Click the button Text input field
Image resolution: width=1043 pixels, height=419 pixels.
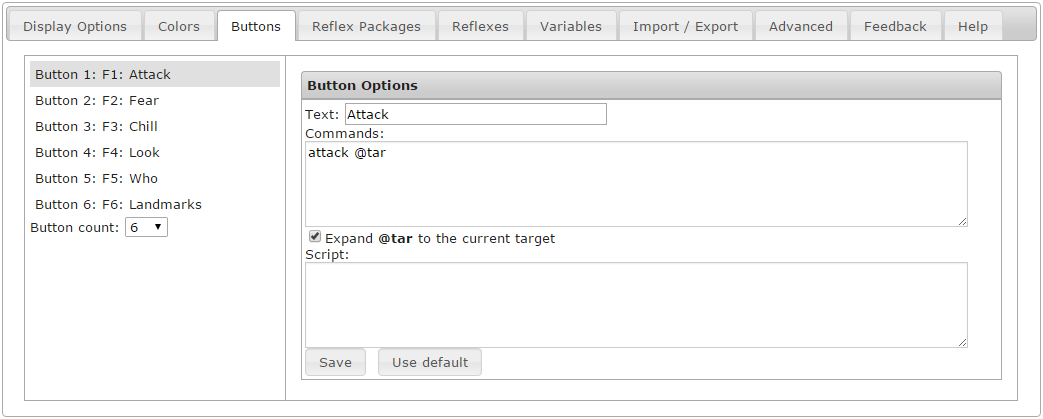coord(475,114)
